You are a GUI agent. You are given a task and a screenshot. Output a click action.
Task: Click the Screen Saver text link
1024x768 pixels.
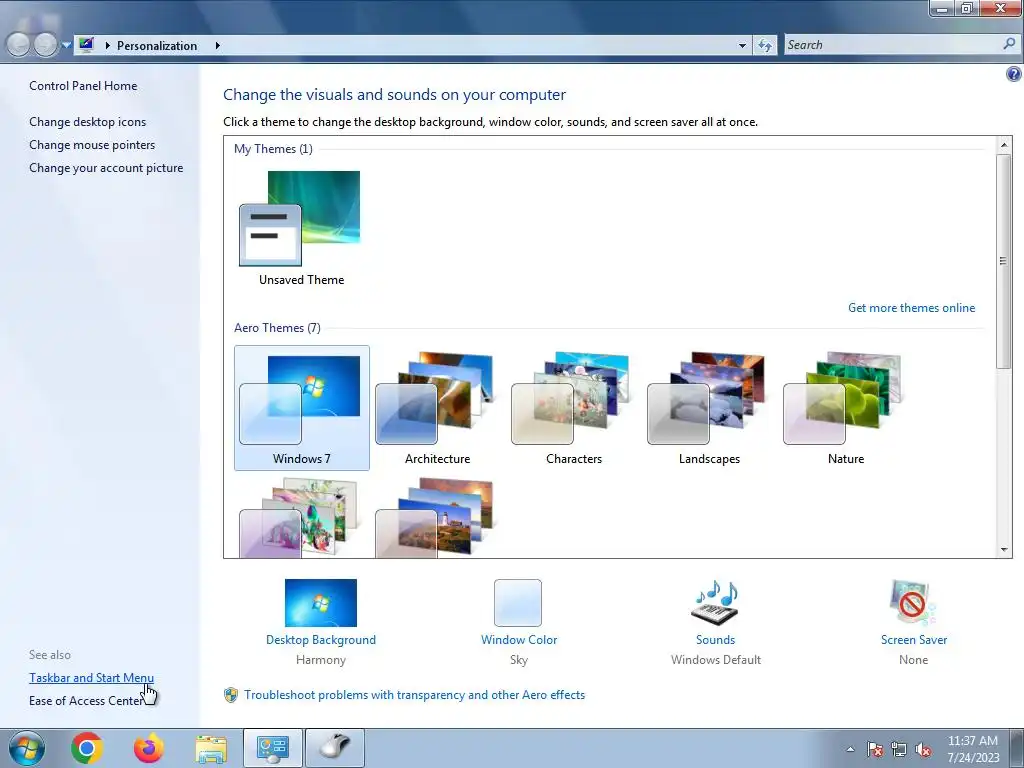914,640
